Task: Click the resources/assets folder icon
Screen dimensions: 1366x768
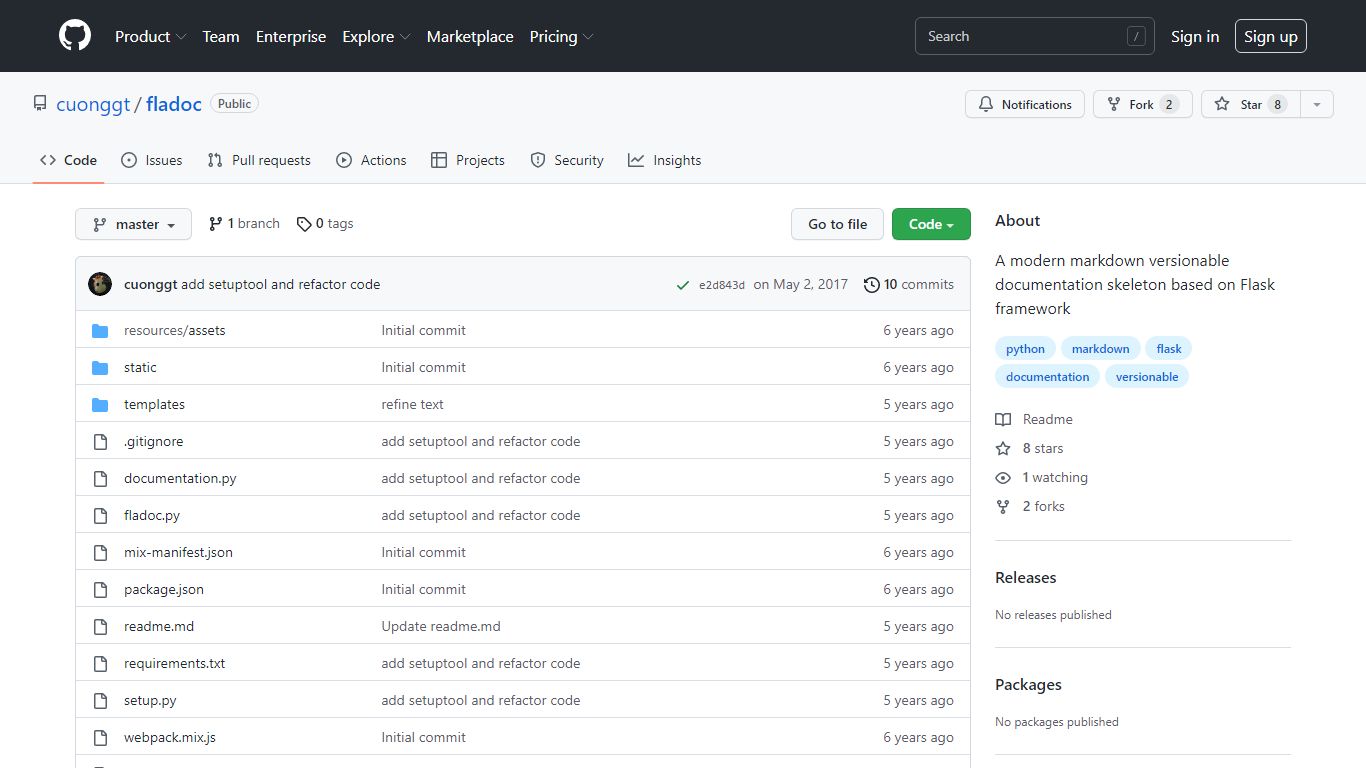Action: point(100,330)
